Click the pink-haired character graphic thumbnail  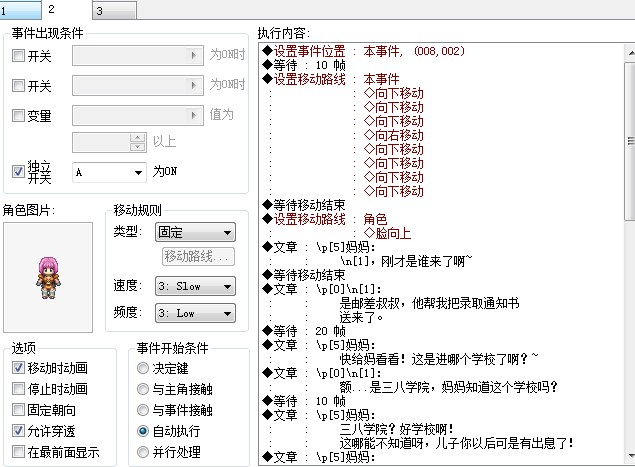pyautogui.click(x=48, y=277)
